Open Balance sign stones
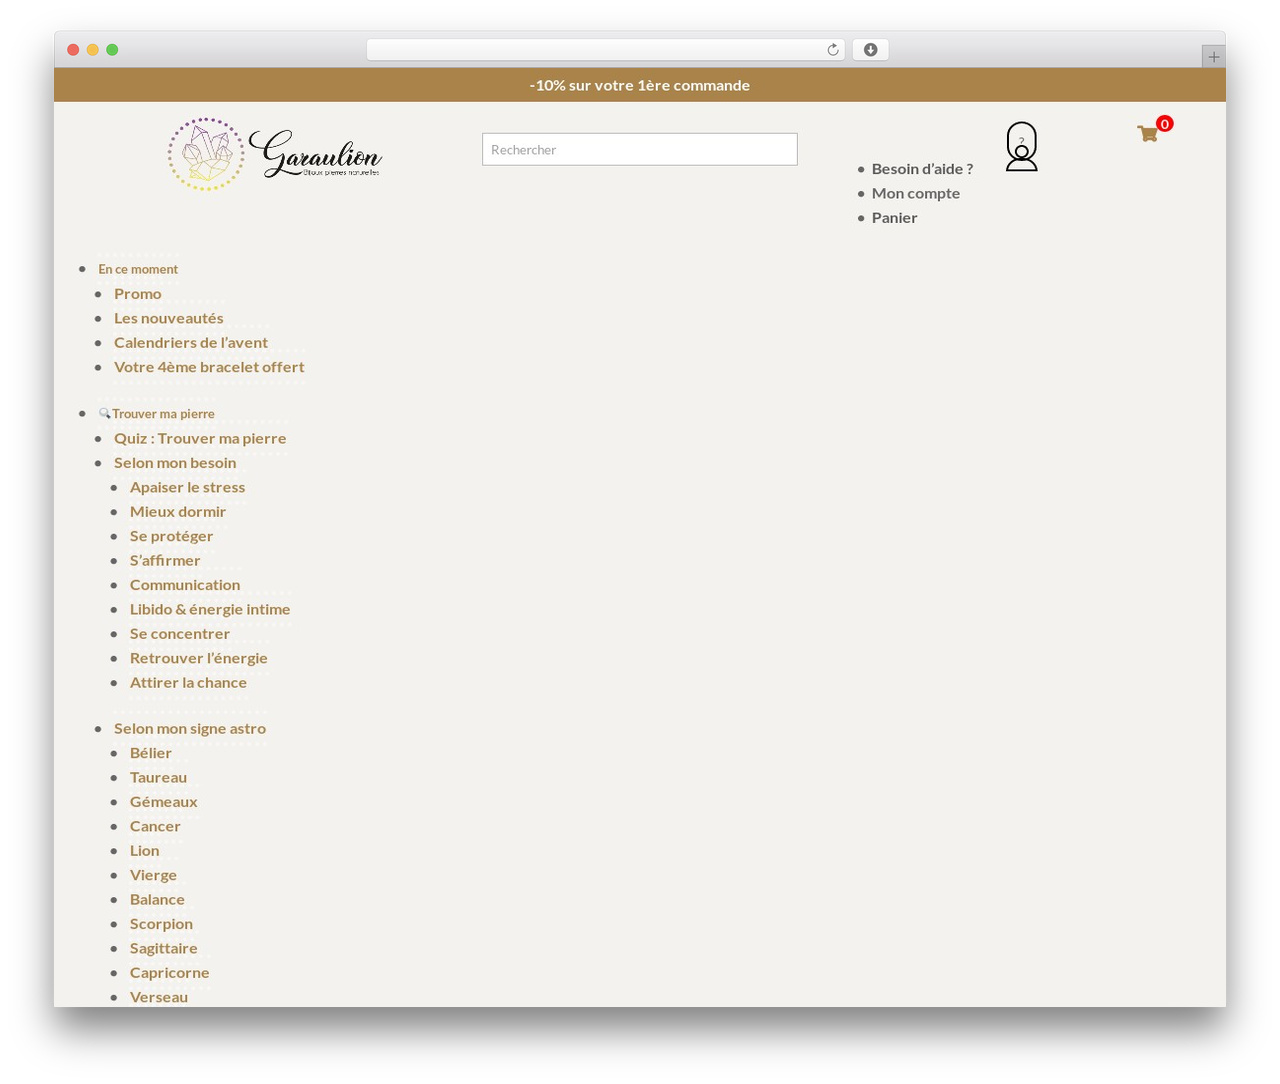 [157, 900]
